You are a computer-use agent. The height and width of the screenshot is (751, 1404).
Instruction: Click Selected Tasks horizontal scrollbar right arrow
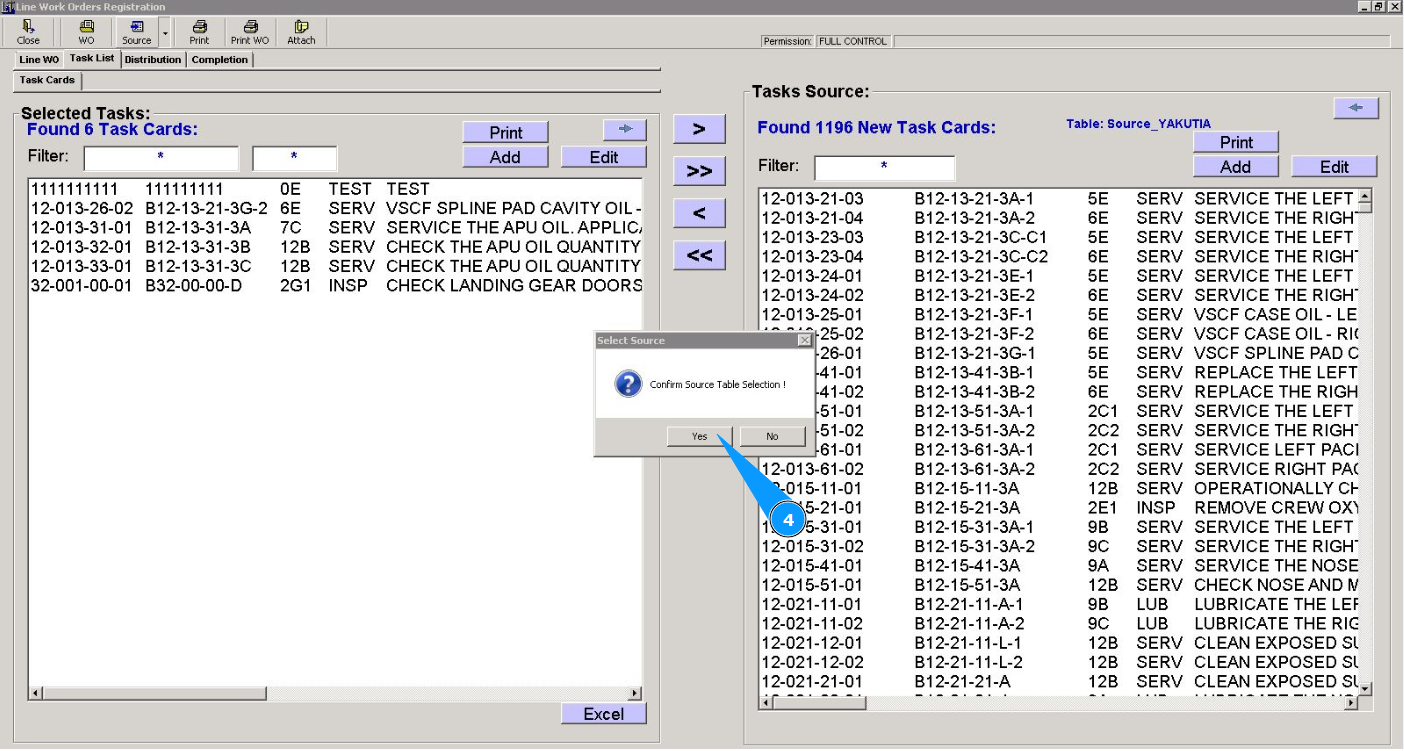(634, 693)
